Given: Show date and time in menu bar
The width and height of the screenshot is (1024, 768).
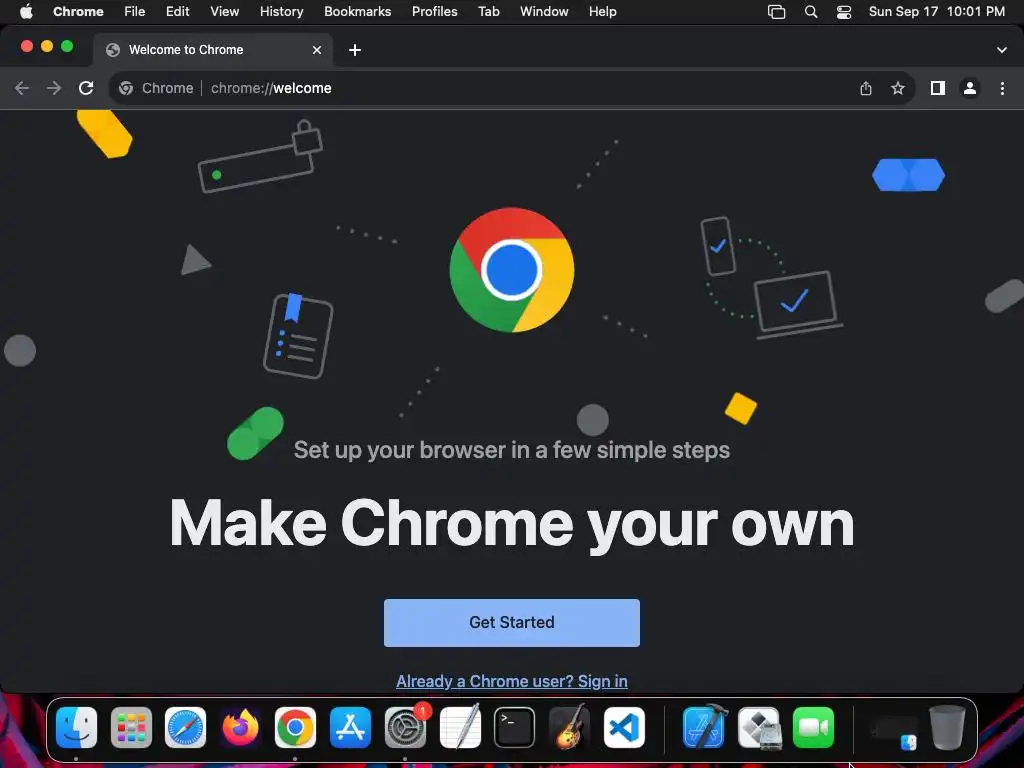Looking at the screenshot, I should coord(936,12).
